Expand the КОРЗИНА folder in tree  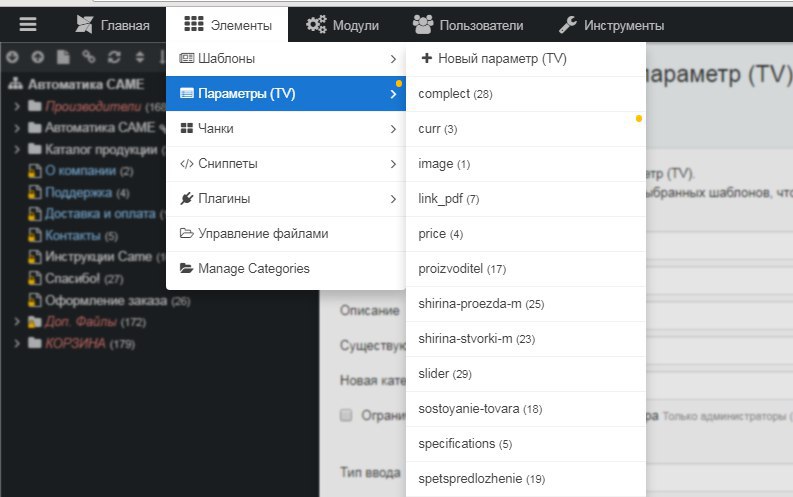pyautogui.click(x=17, y=344)
